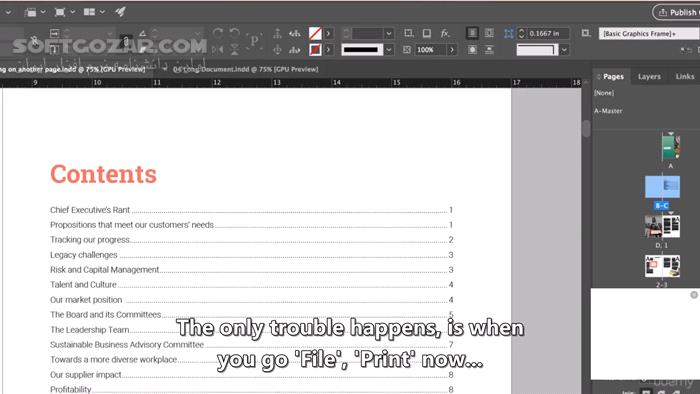This screenshot has height=394, width=700.
Task: Expand the arrange documents dropdown arrow
Action: click(x=102, y=12)
